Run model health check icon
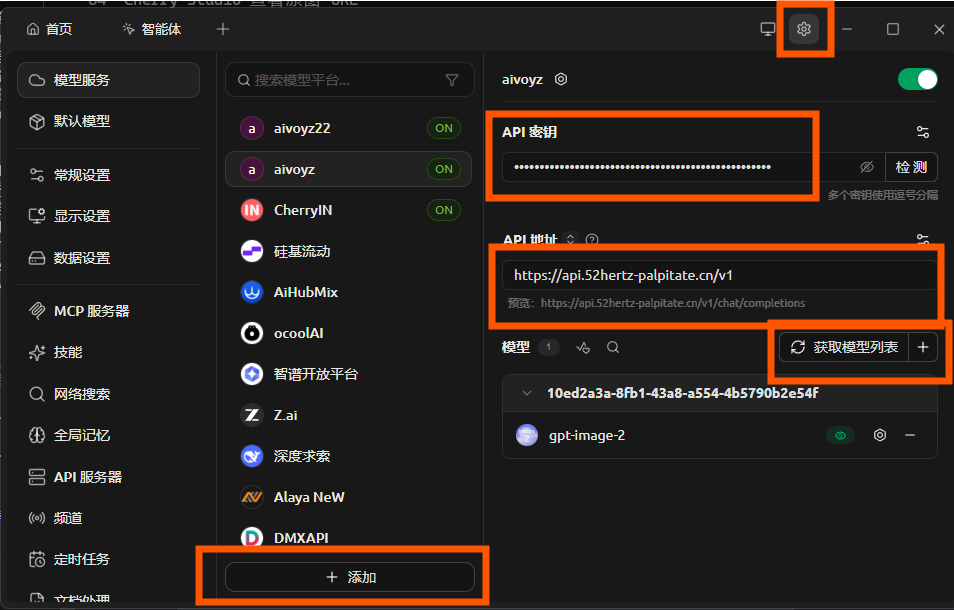 pyautogui.click(x=583, y=347)
